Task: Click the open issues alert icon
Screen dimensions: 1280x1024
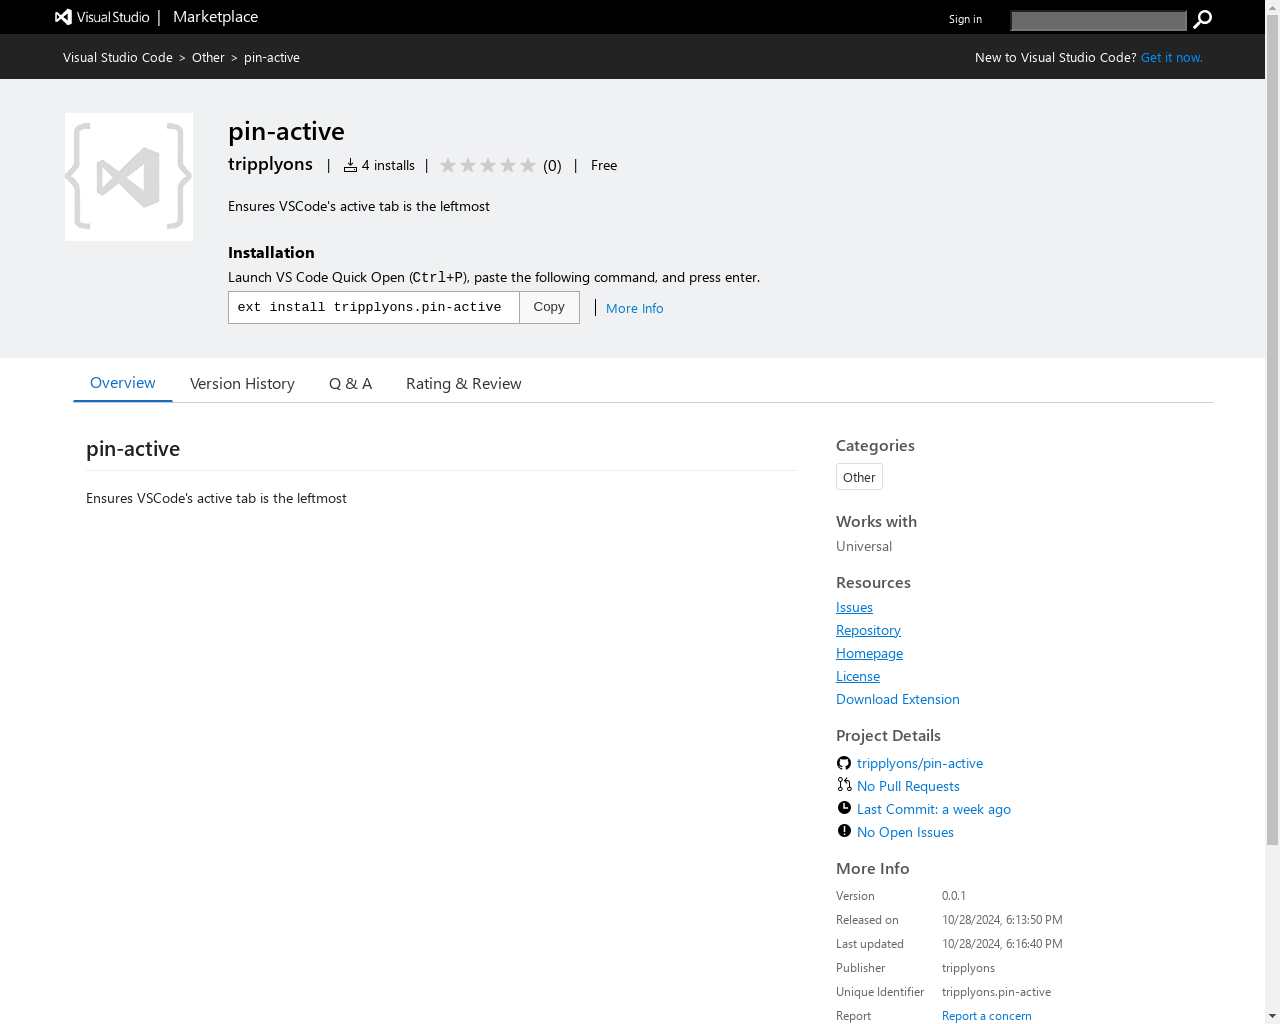Action: 844,831
